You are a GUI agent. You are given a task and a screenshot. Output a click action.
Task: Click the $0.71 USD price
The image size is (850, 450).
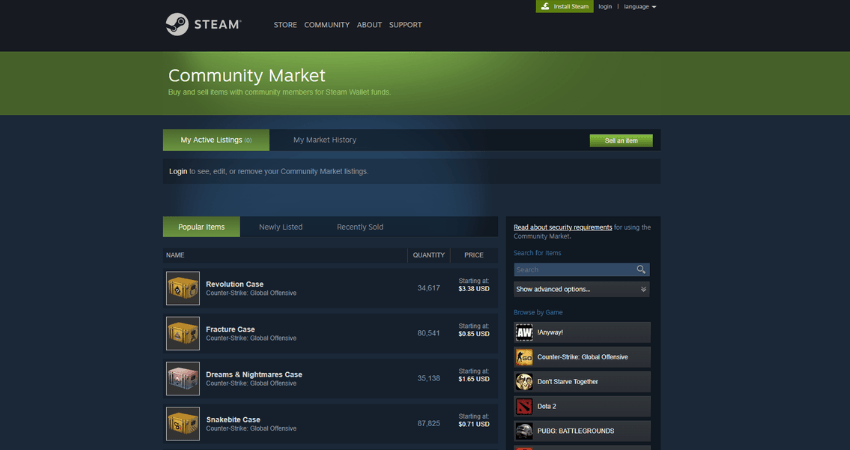click(474, 425)
